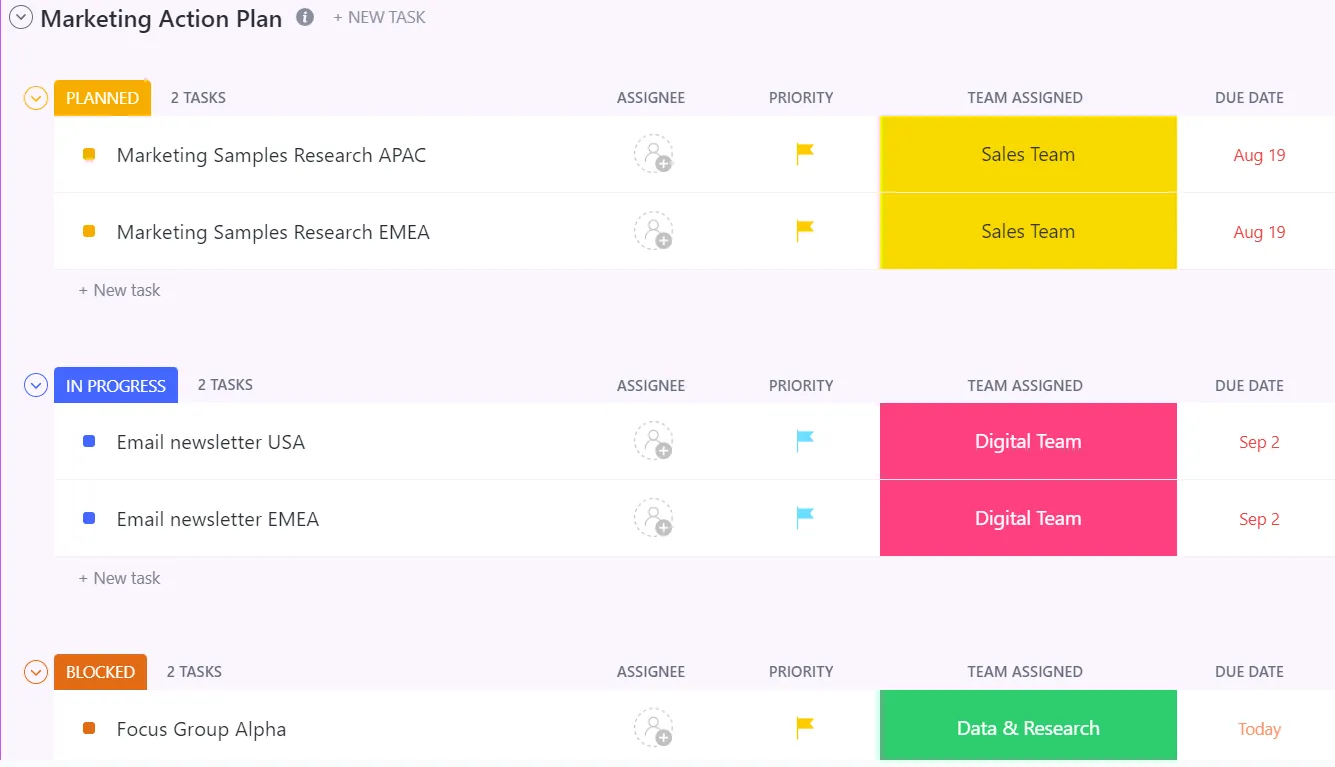
Task: Click 2 TASKS count beside IN PROGRESS
Action: (x=225, y=385)
